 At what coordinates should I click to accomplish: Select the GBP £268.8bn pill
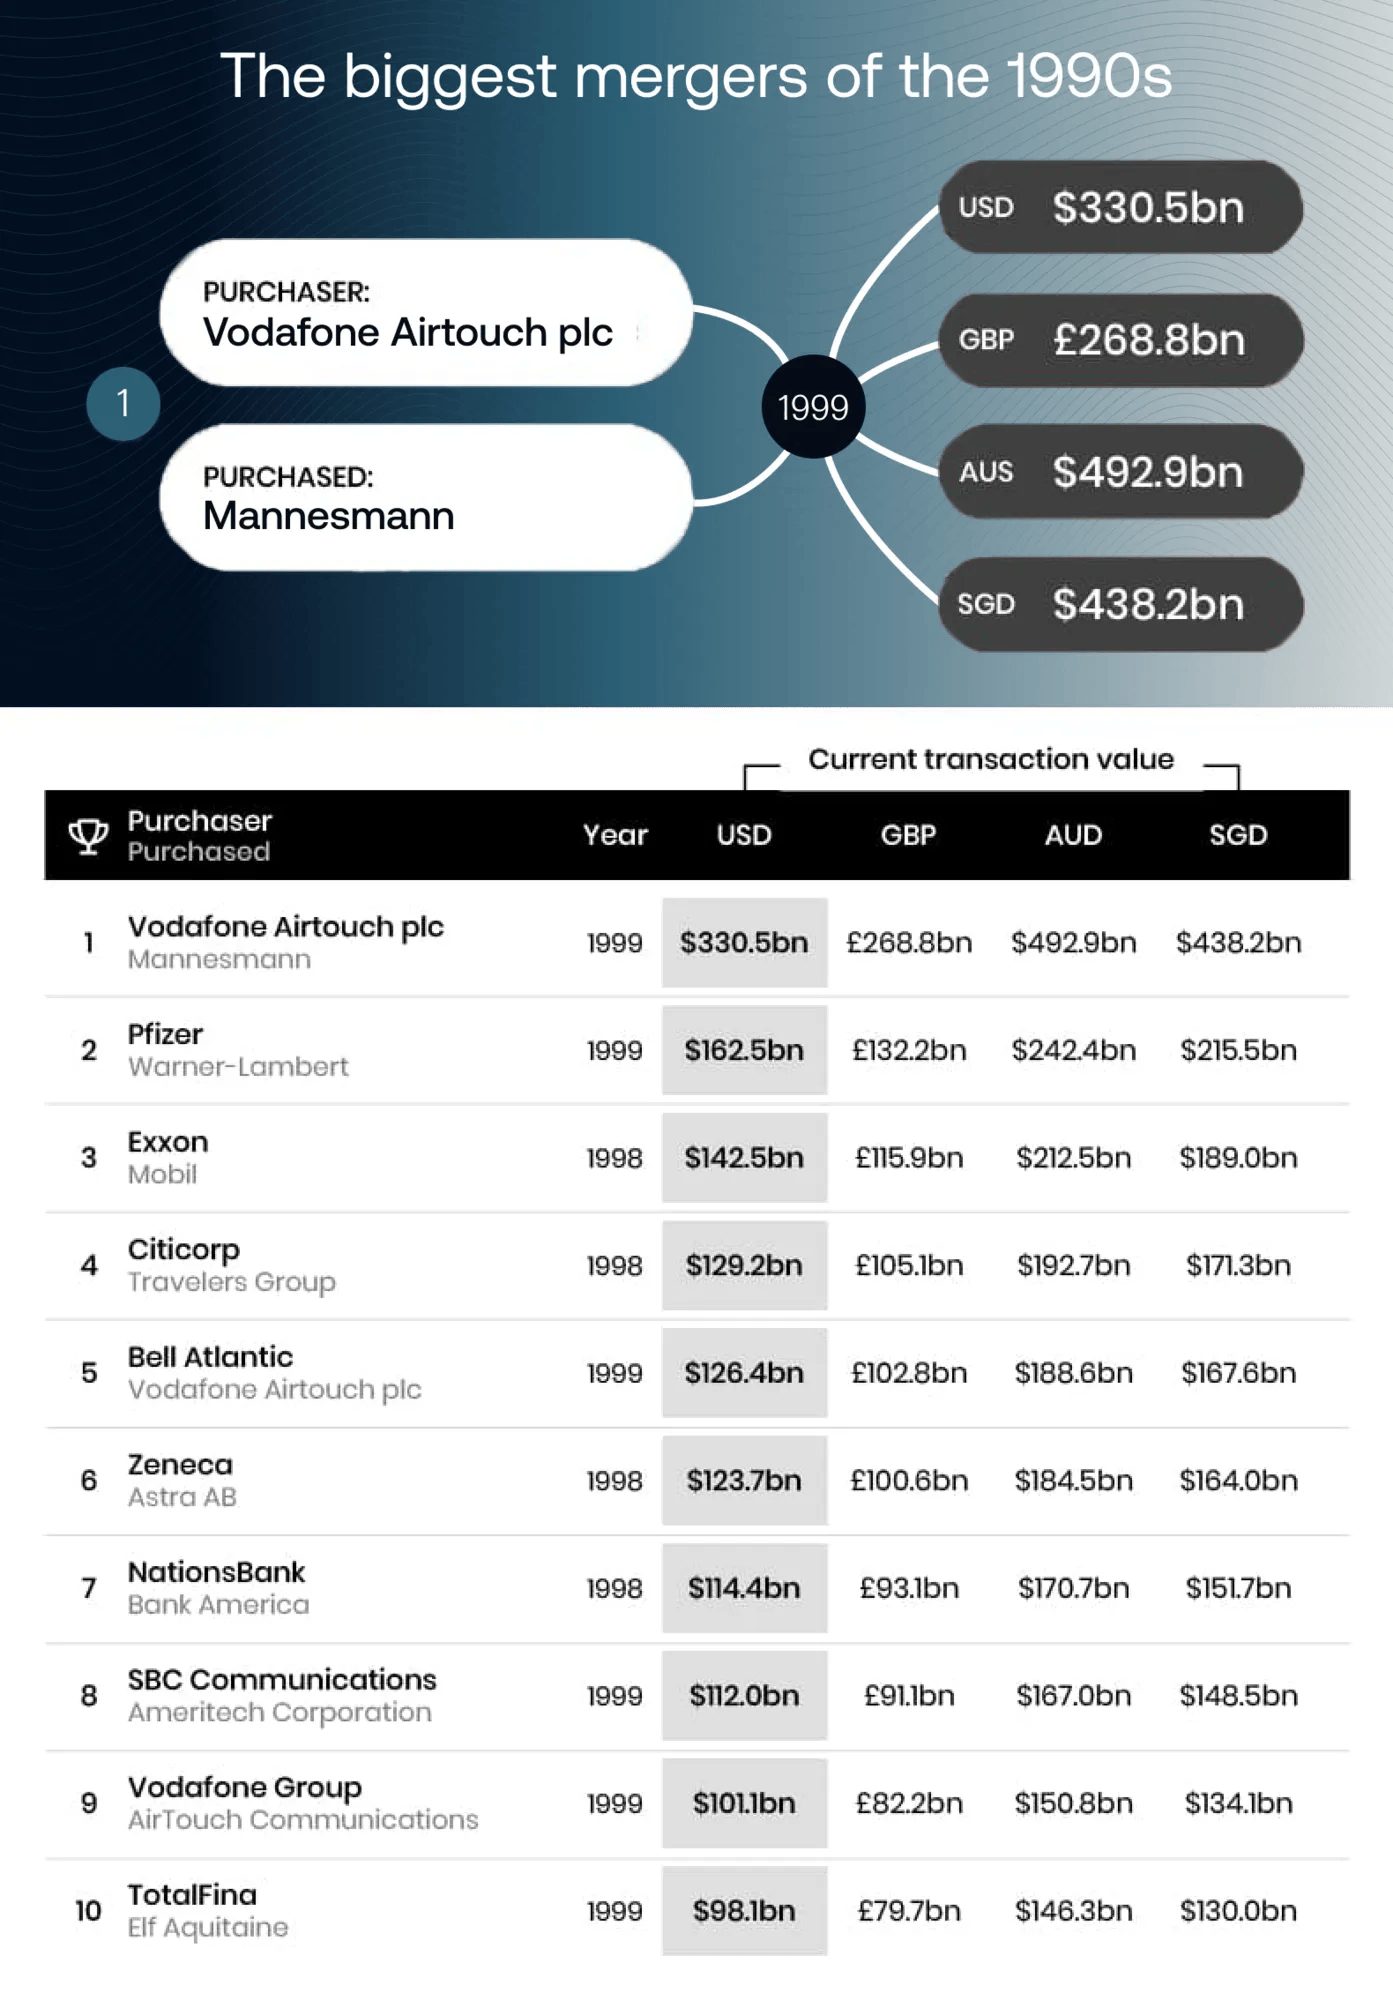point(1120,340)
